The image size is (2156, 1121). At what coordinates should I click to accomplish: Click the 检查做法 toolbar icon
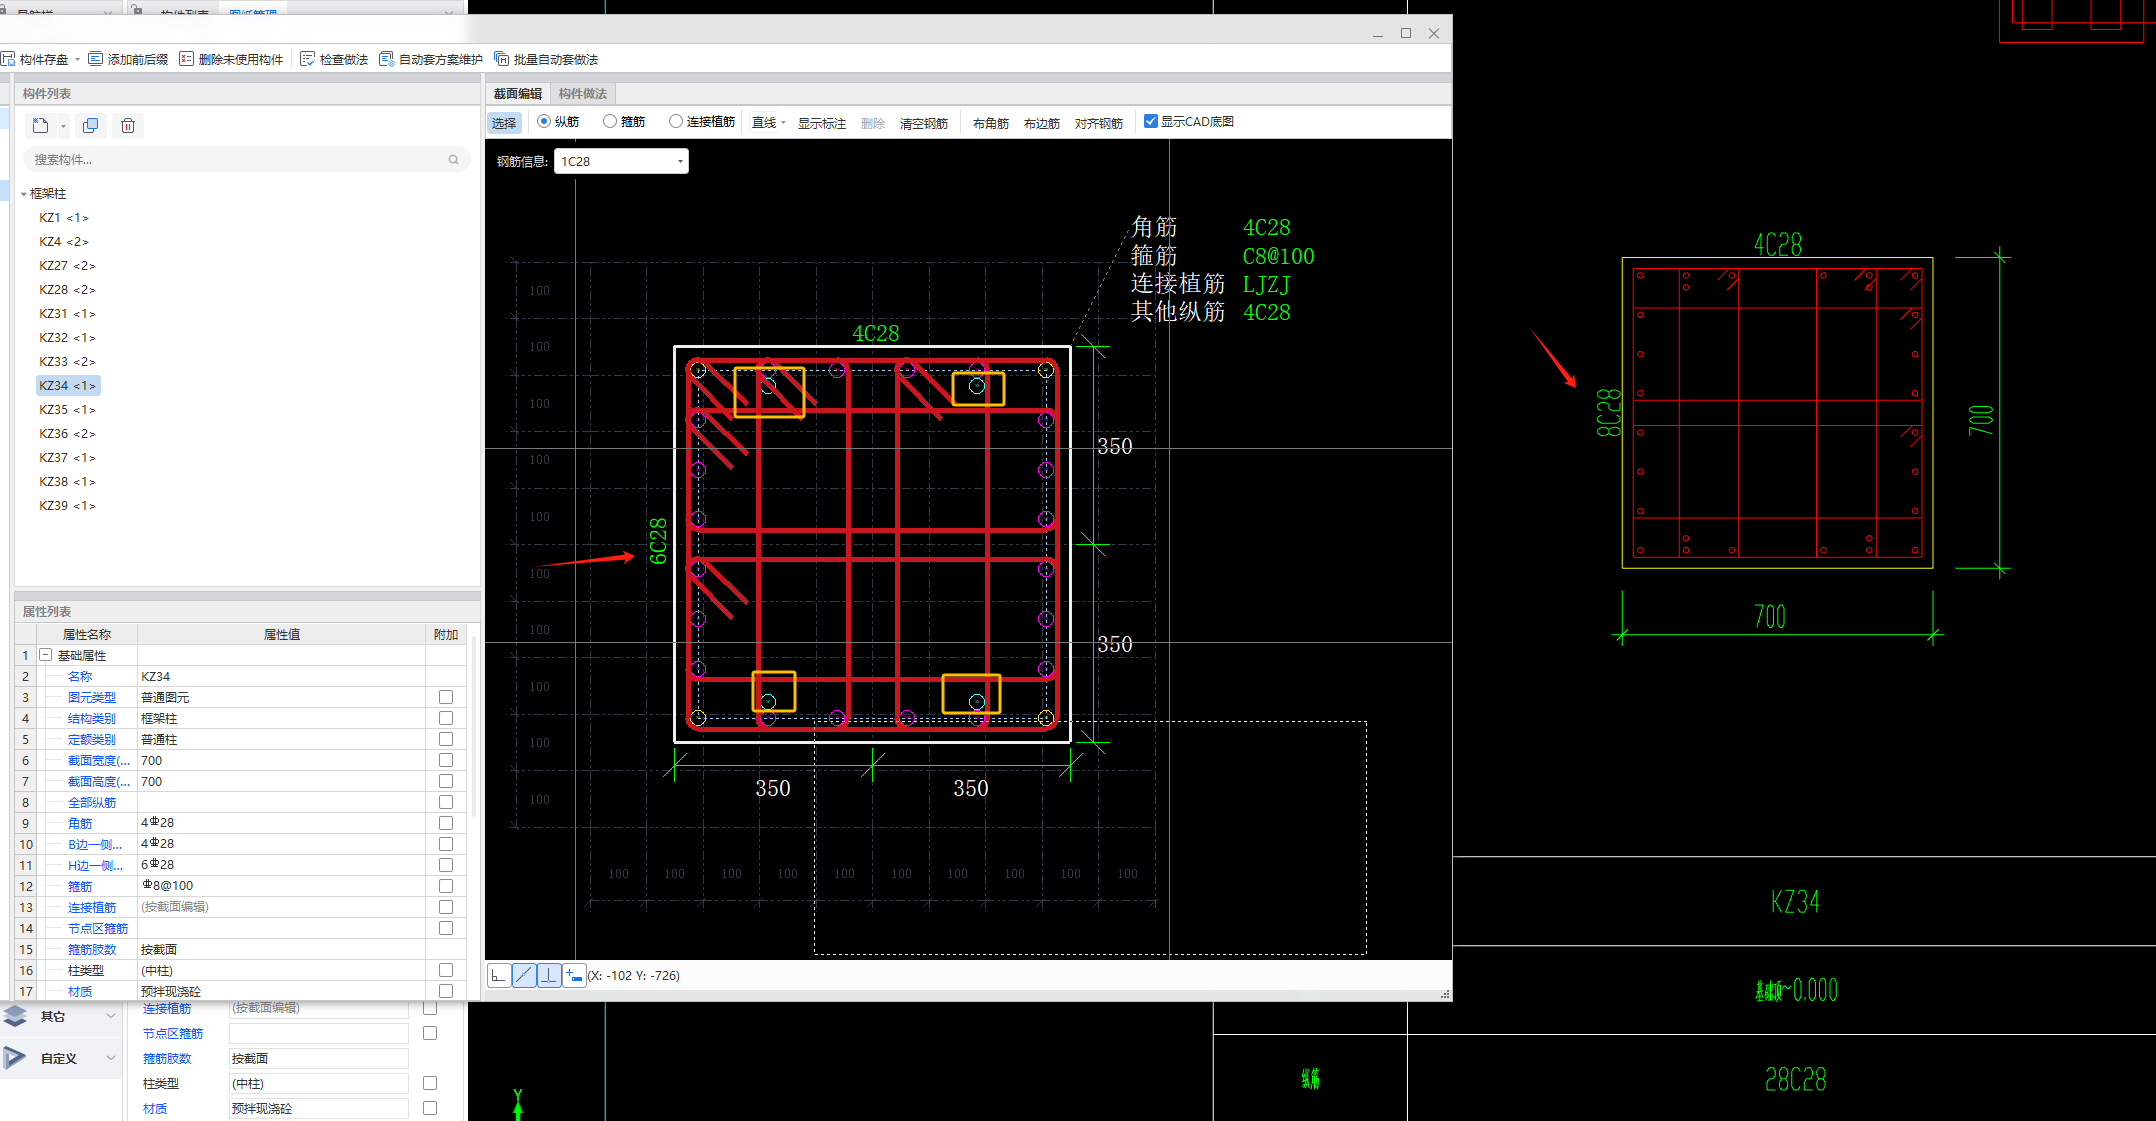pos(308,59)
